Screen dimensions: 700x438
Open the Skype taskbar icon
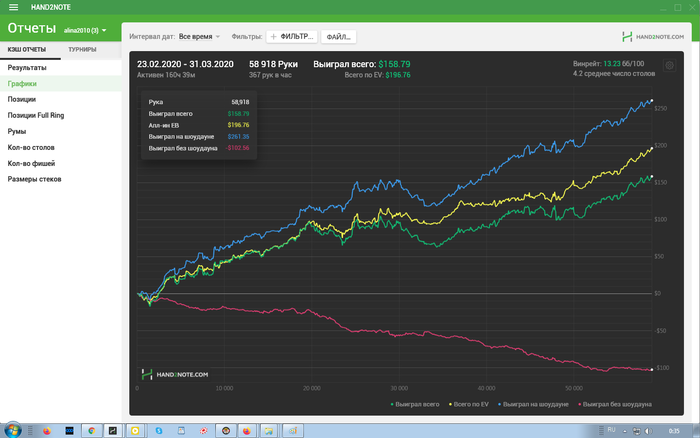158,431
